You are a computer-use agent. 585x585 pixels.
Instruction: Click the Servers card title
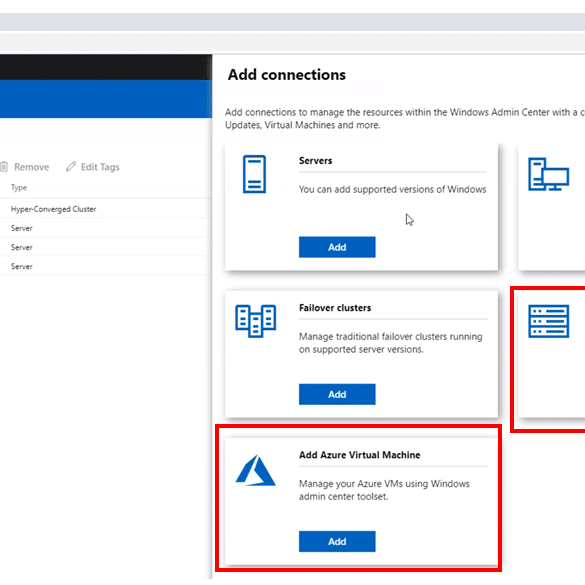[x=315, y=160]
